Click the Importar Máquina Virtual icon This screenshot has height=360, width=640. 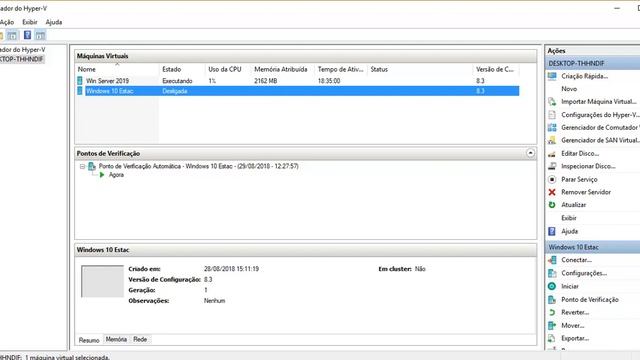(552, 102)
